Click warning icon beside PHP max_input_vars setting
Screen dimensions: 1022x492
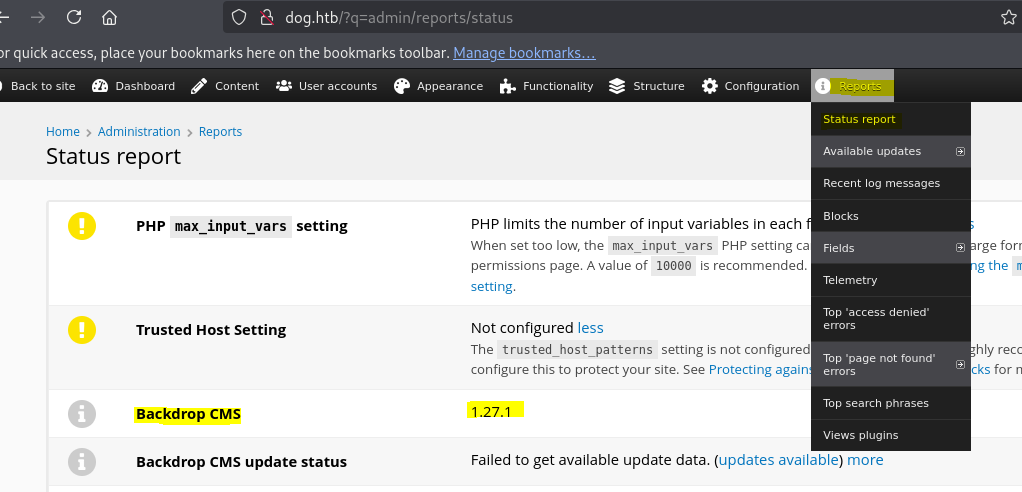[x=81, y=226]
